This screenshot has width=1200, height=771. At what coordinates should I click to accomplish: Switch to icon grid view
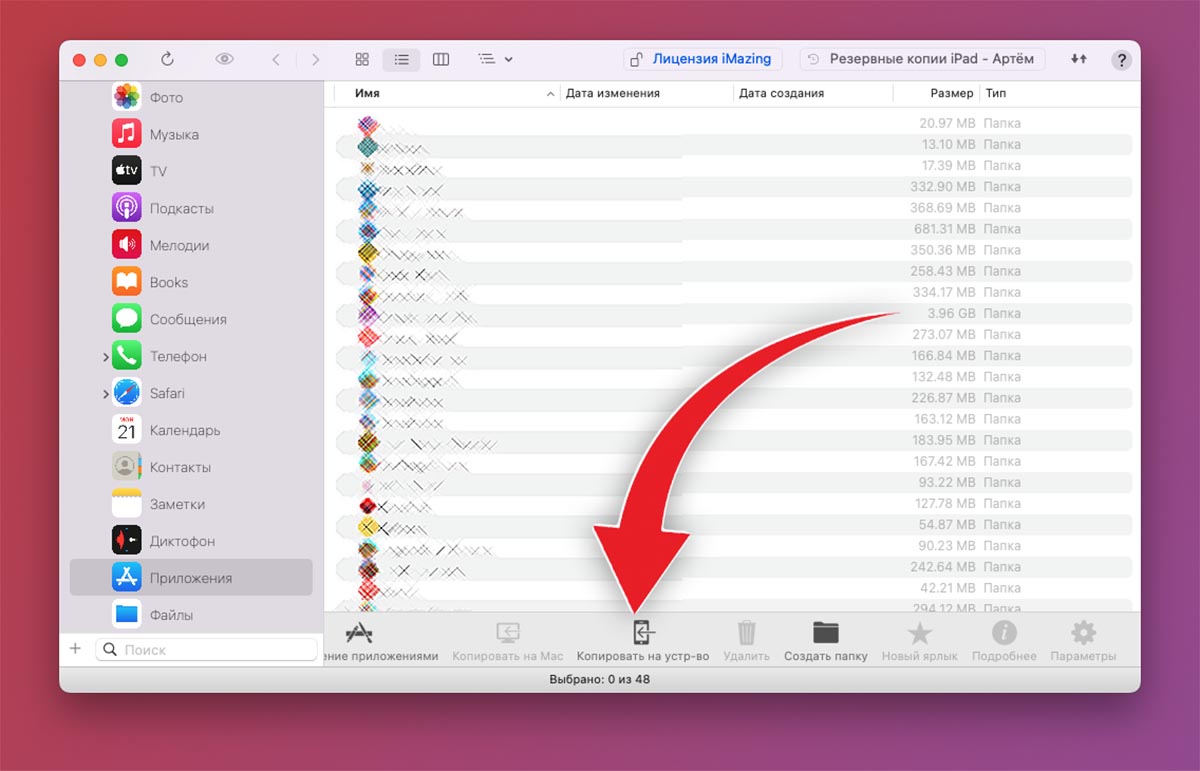tap(362, 59)
